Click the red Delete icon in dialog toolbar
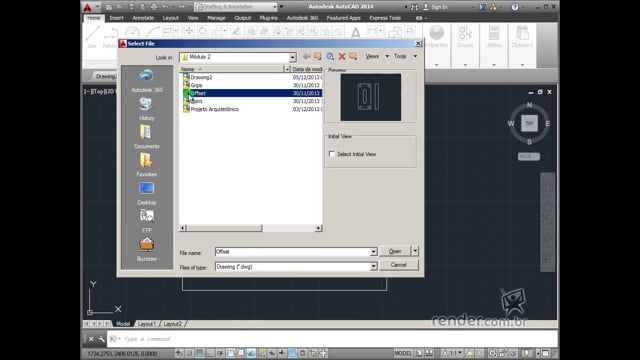Screen dimensions: 640x360 coord(342,56)
